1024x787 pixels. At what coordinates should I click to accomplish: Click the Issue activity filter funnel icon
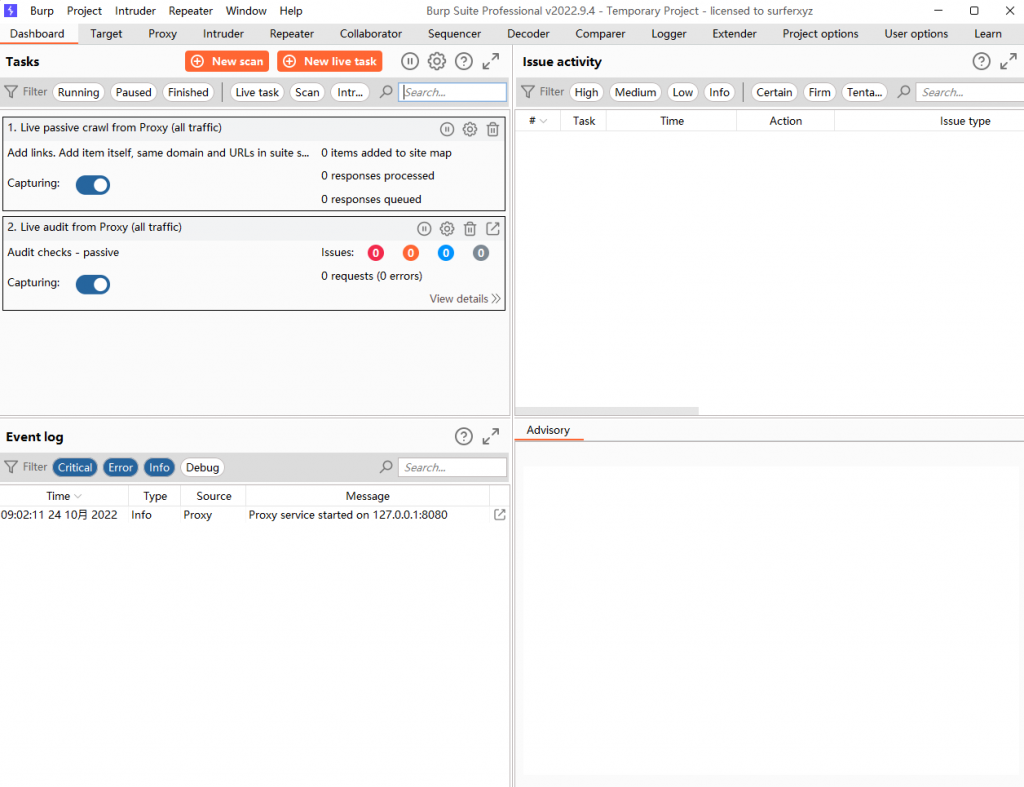(x=528, y=92)
